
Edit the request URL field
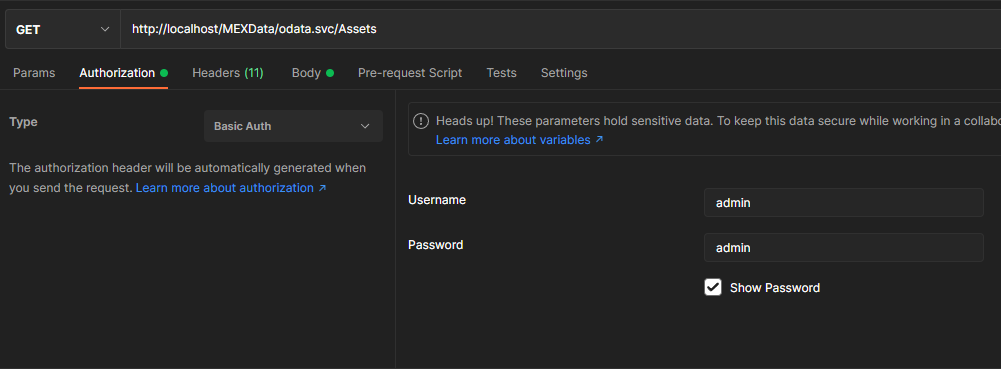pos(561,29)
